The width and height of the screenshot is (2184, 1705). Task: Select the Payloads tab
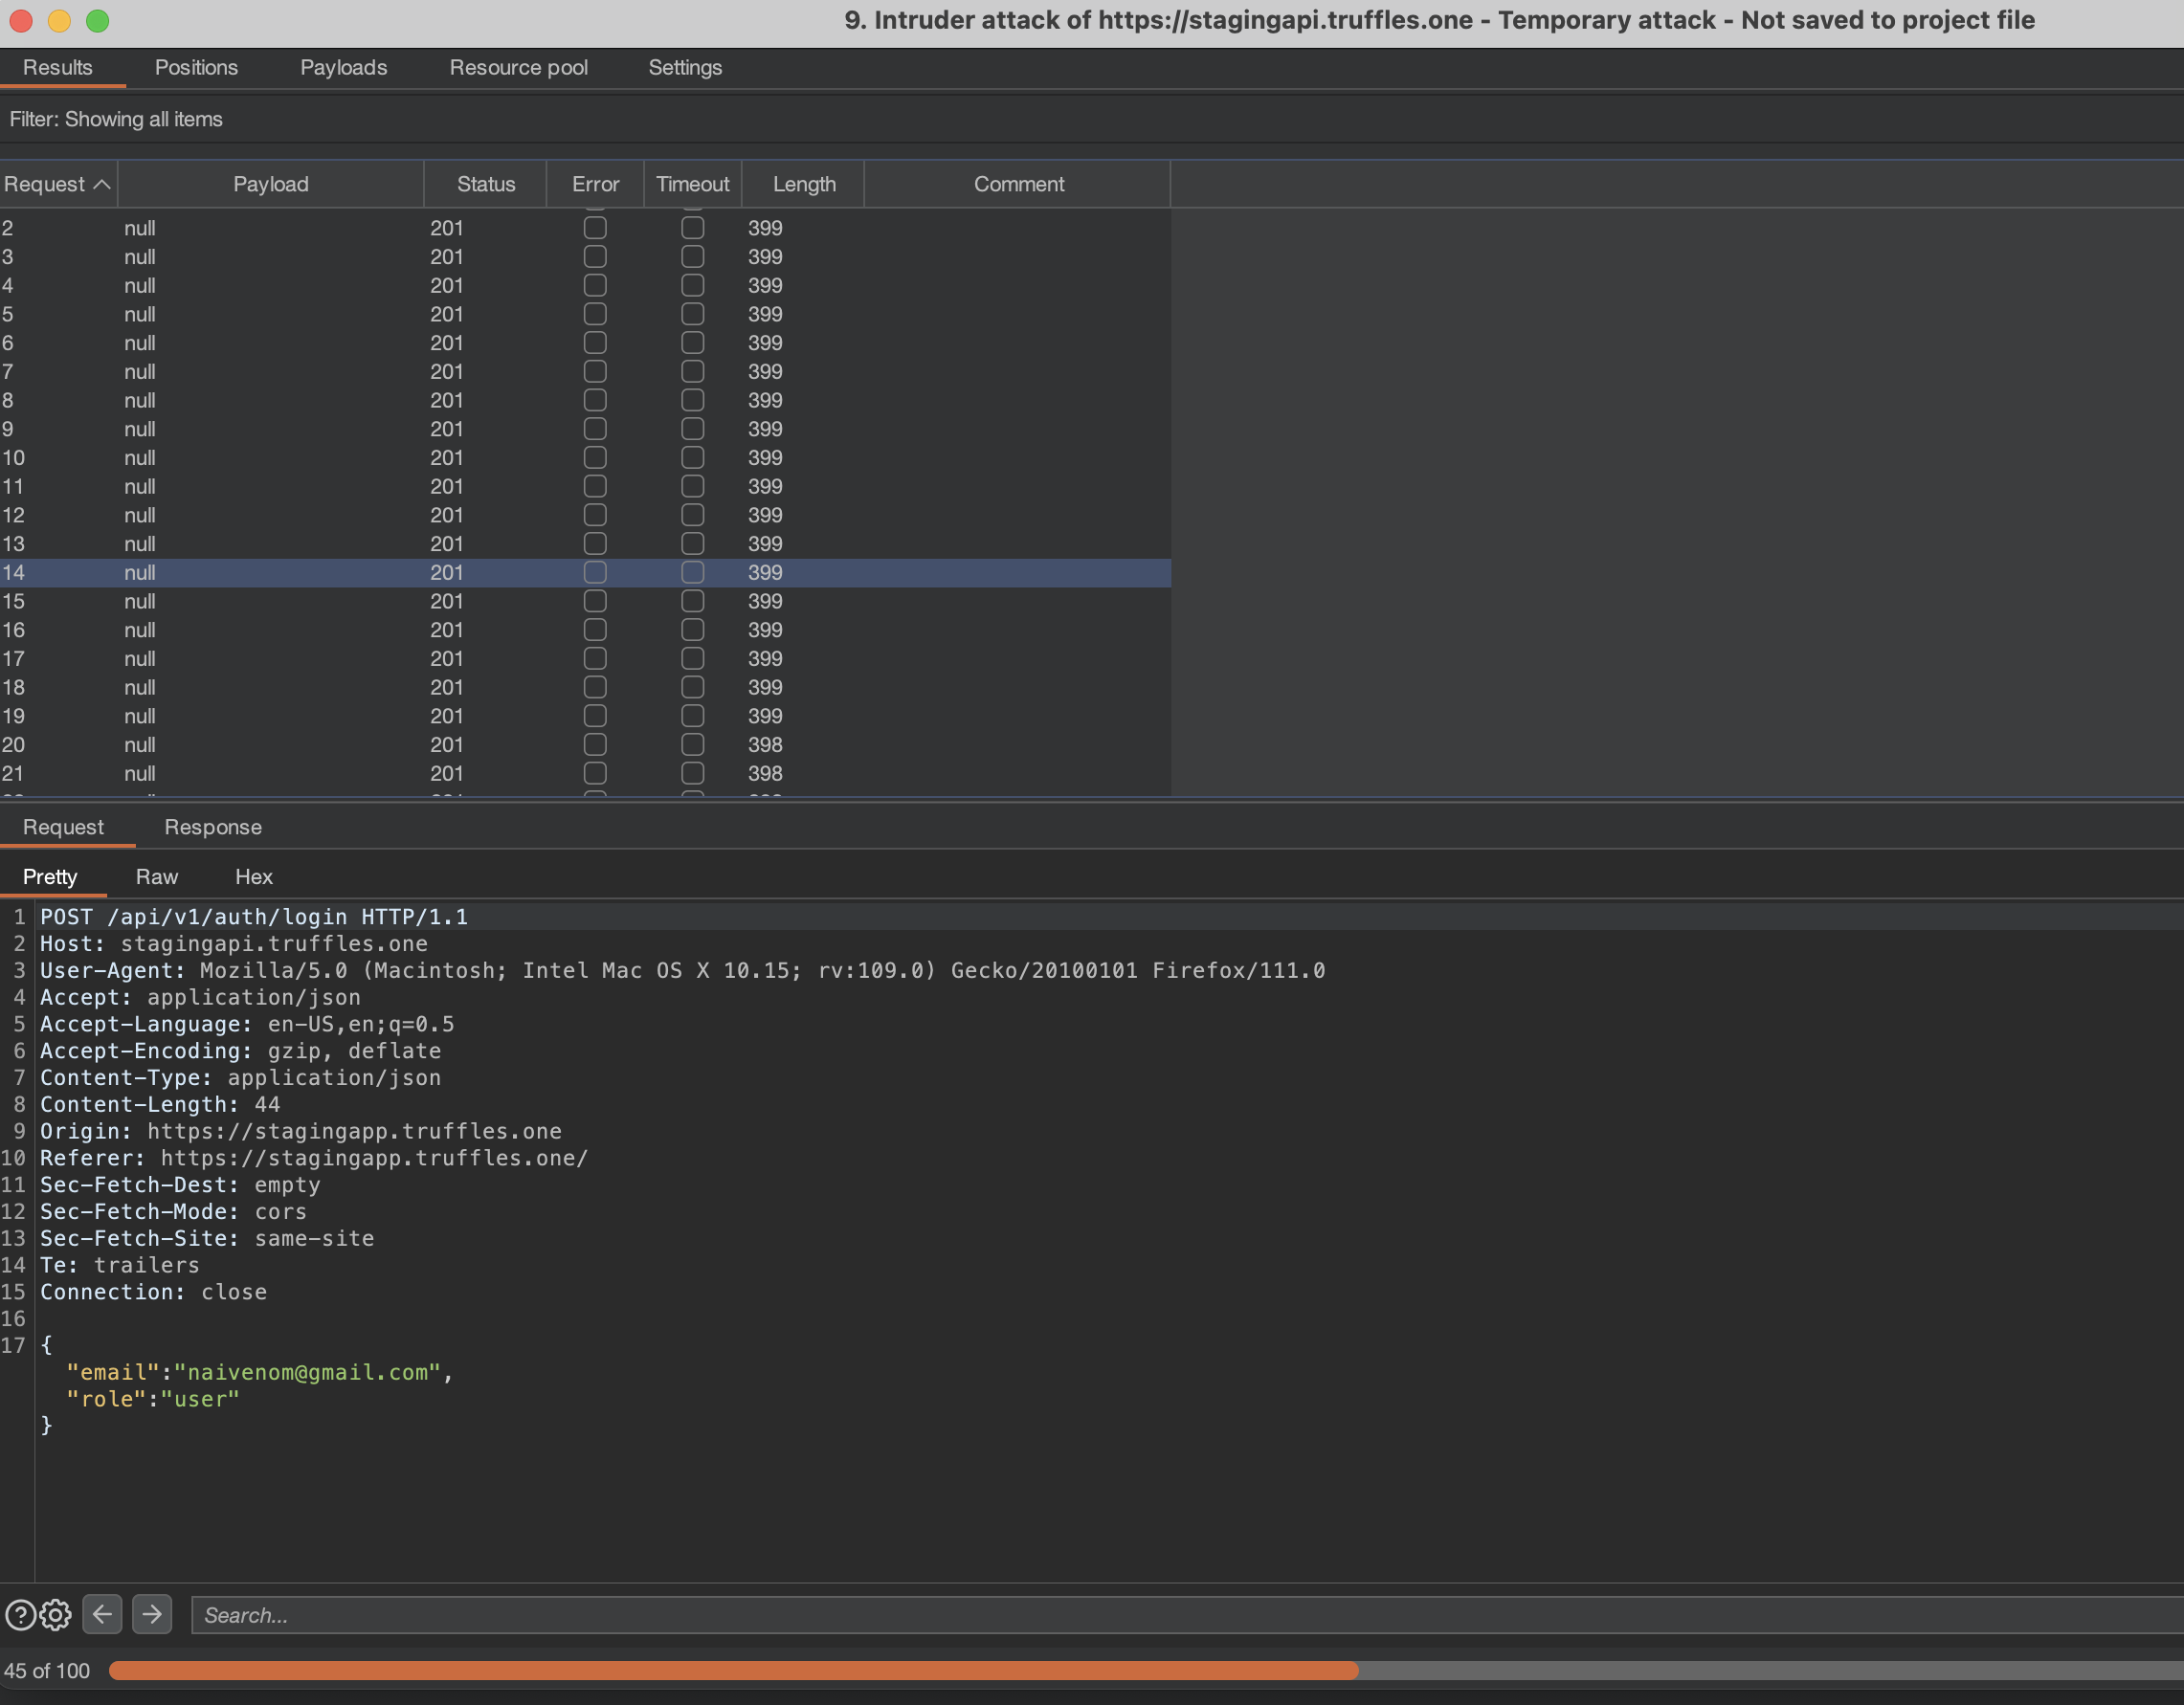click(341, 67)
